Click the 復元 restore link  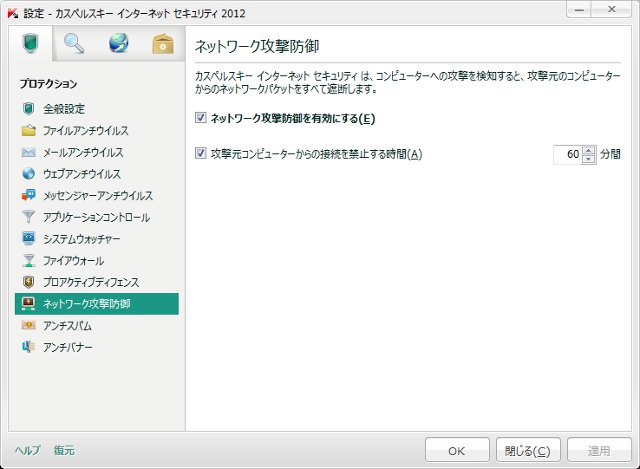point(64,450)
